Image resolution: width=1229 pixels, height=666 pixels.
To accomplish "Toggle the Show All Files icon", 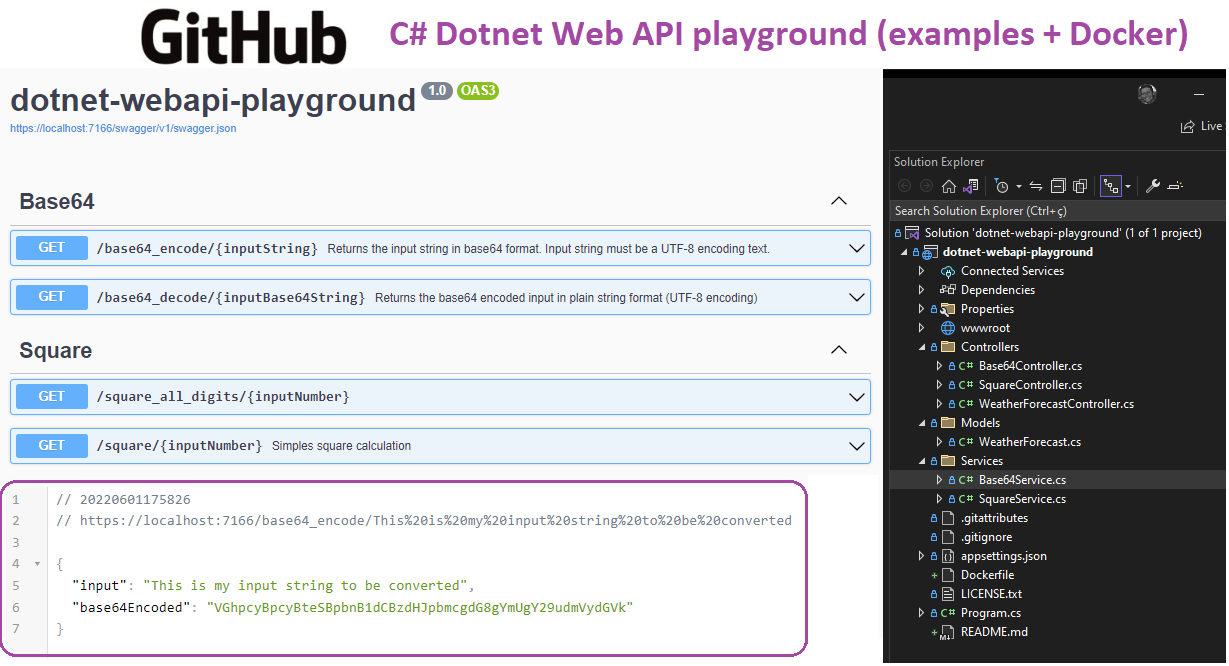I will (x=1080, y=186).
